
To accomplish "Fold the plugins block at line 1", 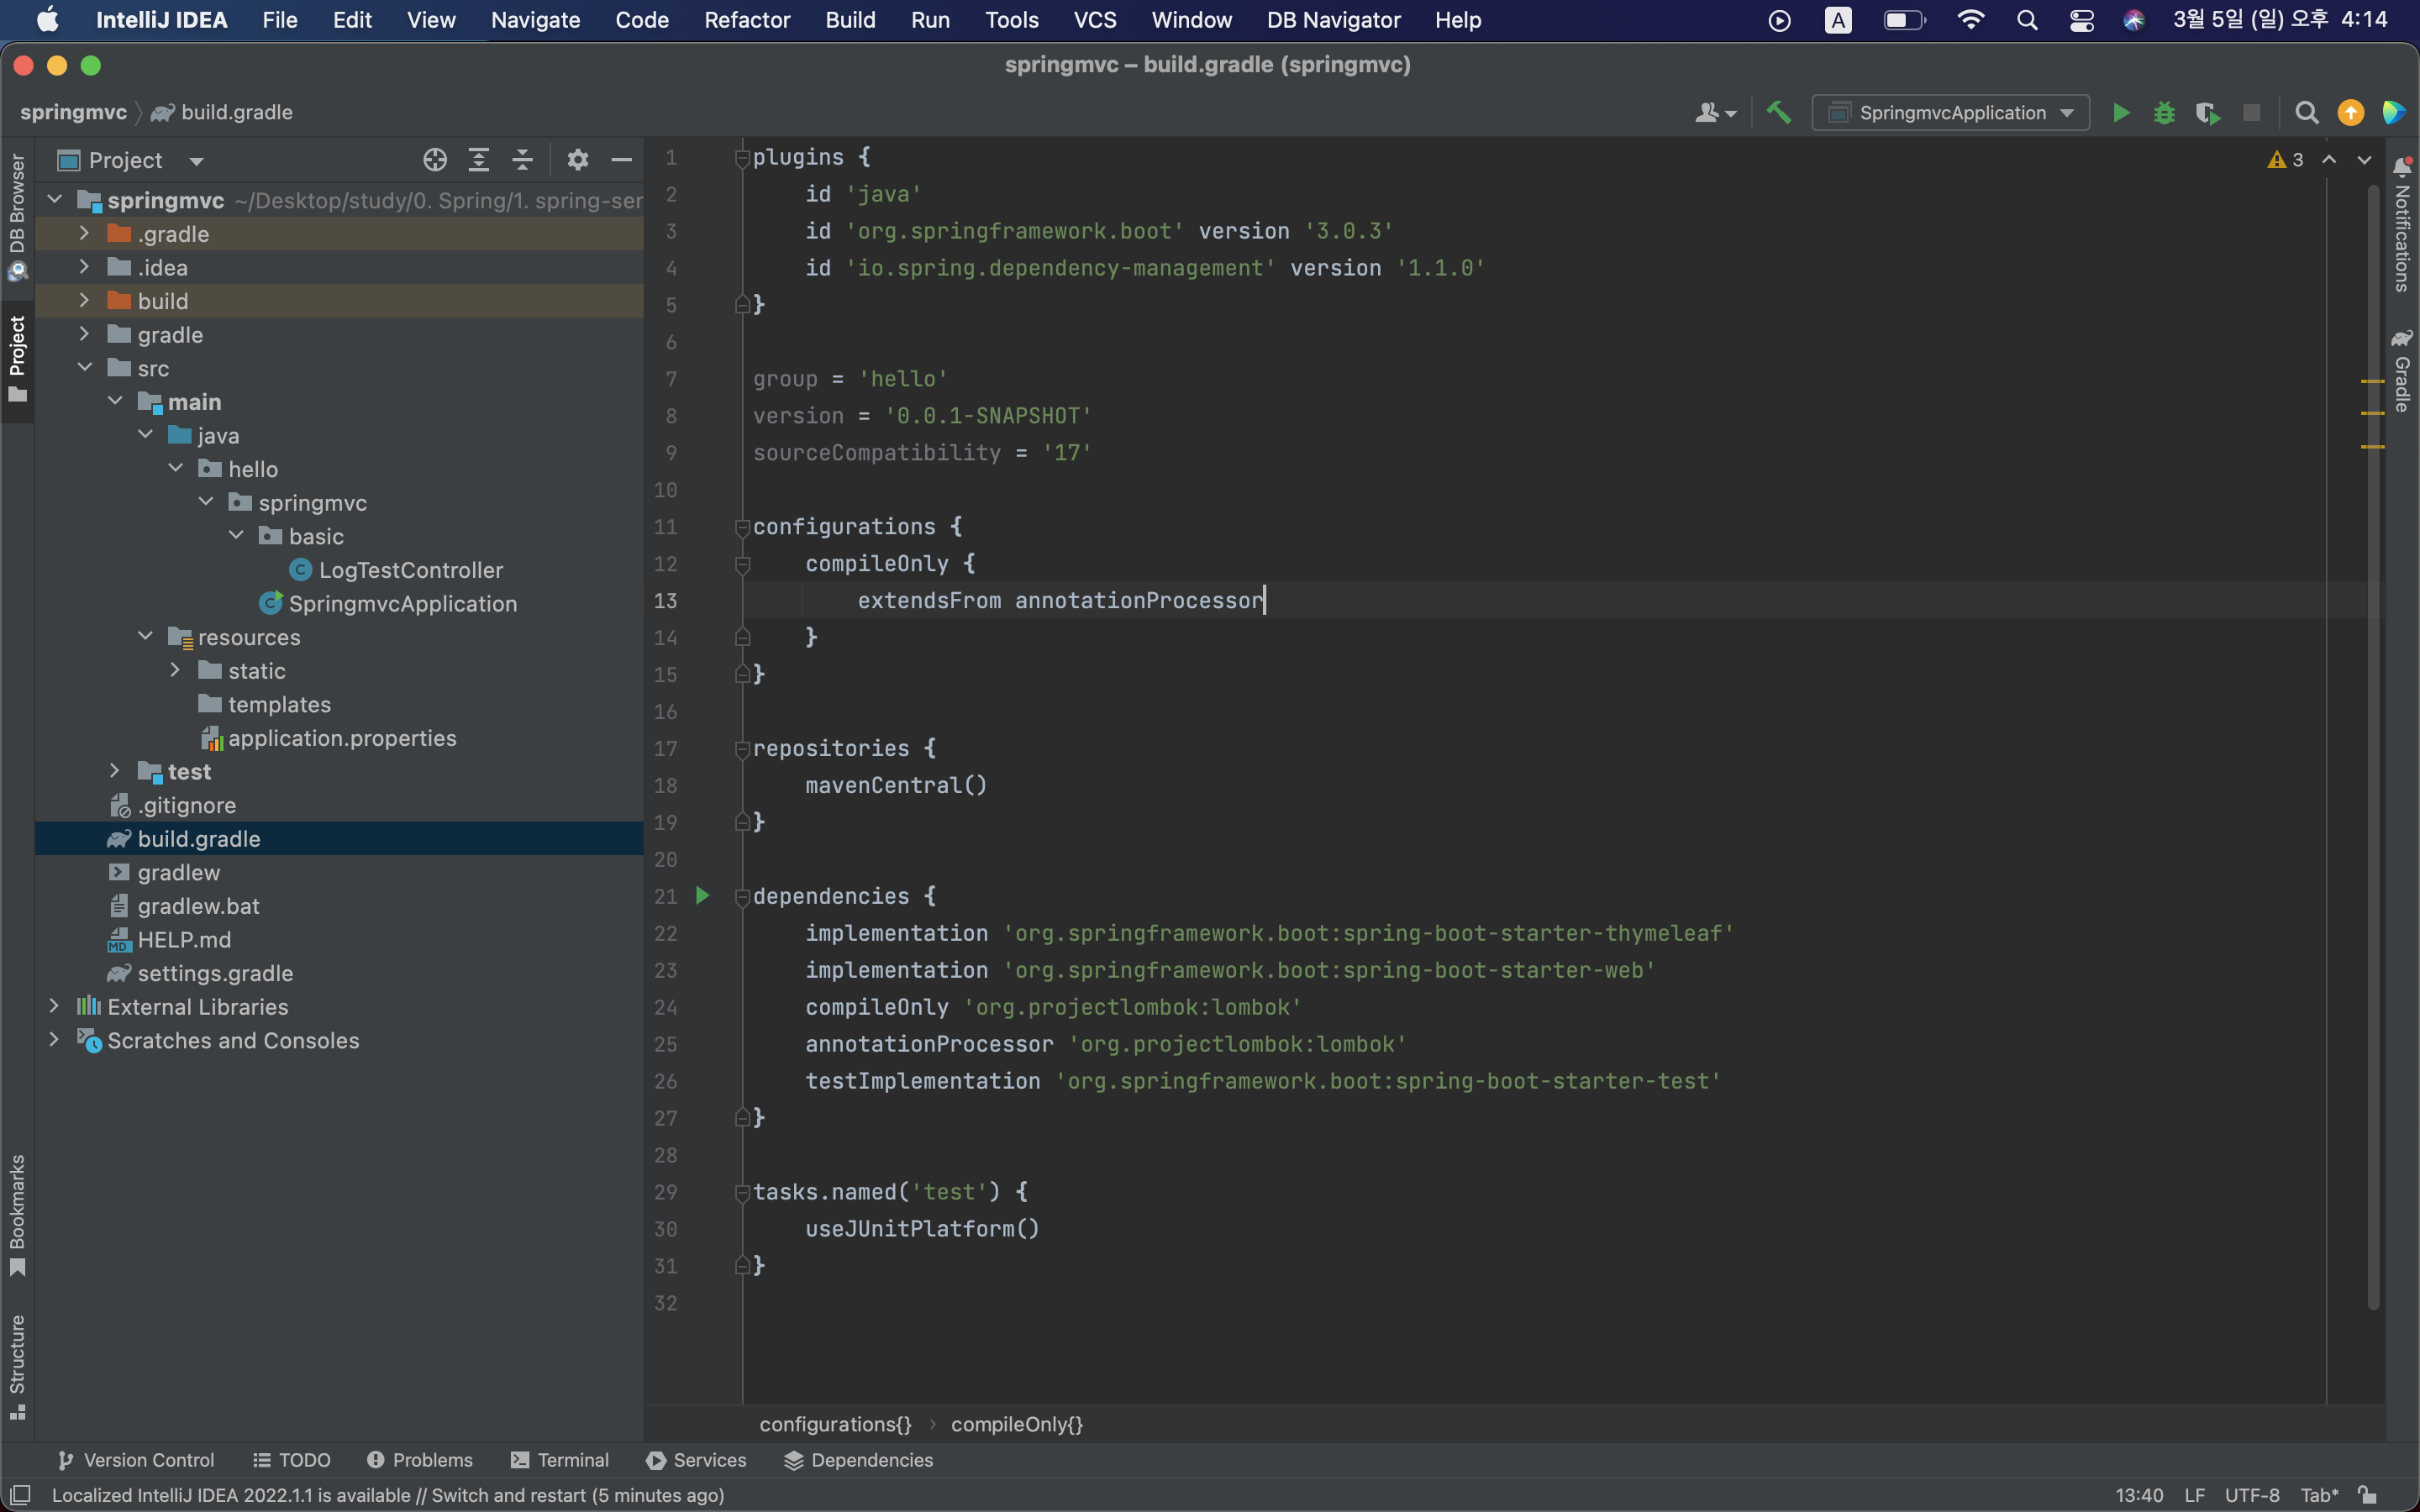I will [742, 158].
